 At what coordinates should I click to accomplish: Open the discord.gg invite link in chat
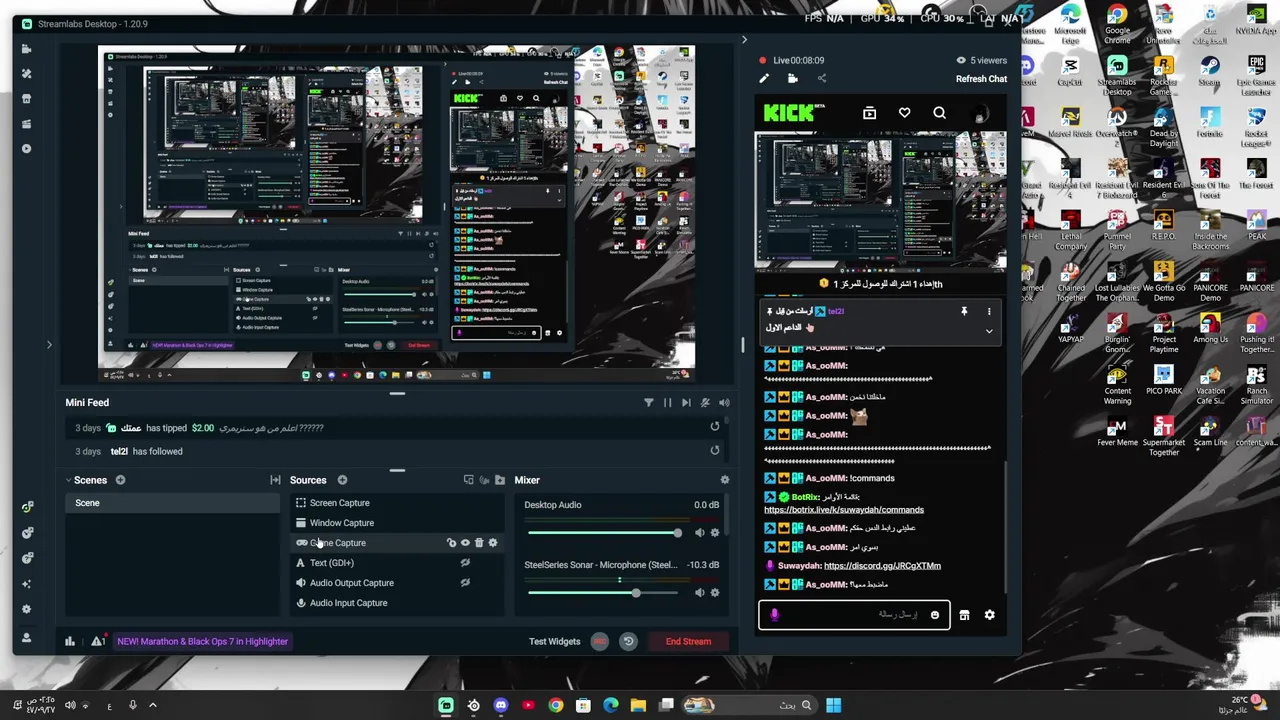(x=882, y=566)
